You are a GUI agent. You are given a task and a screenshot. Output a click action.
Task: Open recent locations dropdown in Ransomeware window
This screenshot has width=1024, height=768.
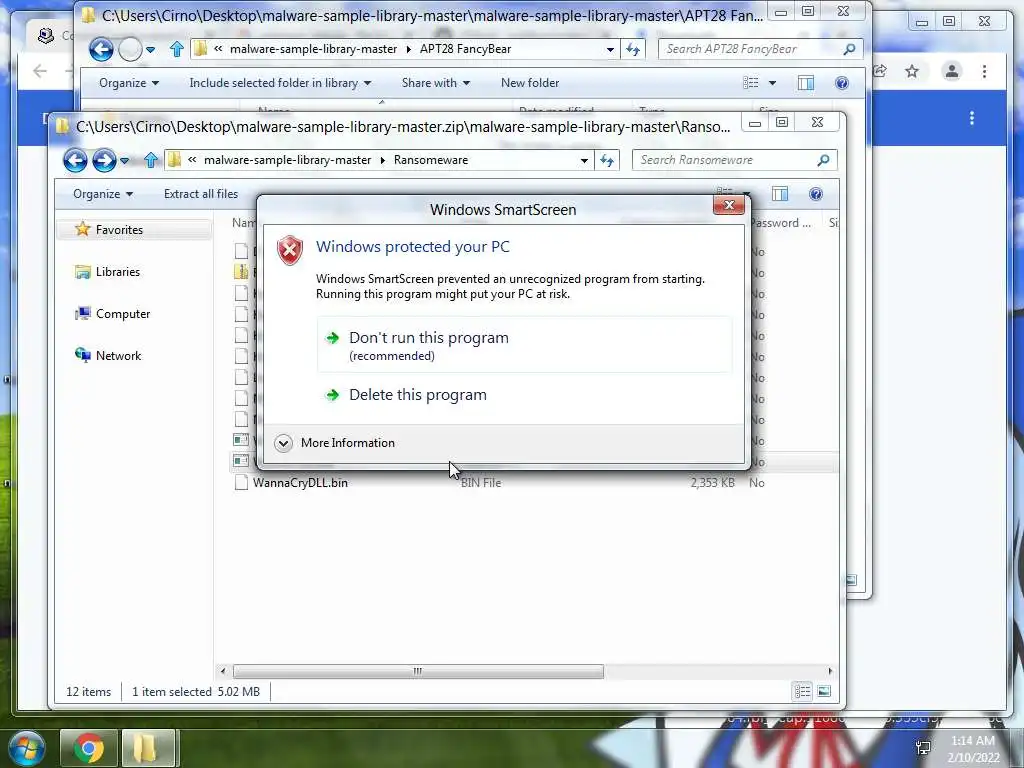(125, 160)
